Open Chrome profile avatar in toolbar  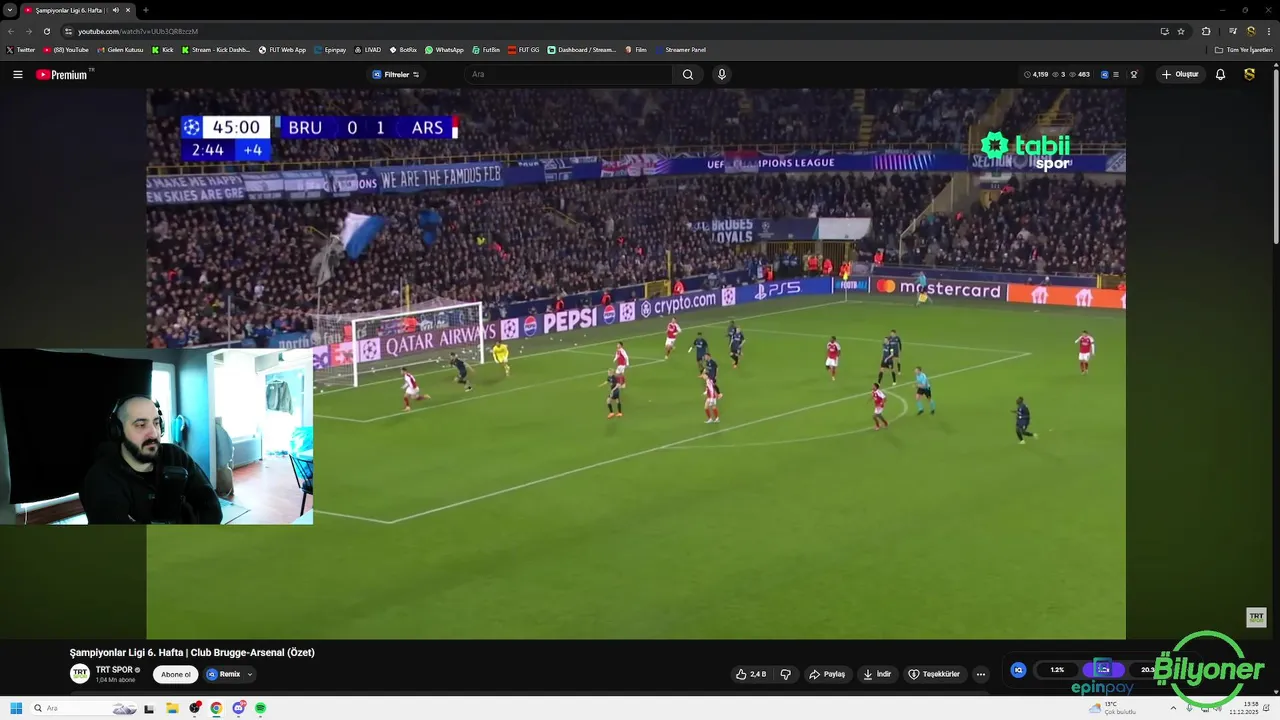(x=1251, y=31)
